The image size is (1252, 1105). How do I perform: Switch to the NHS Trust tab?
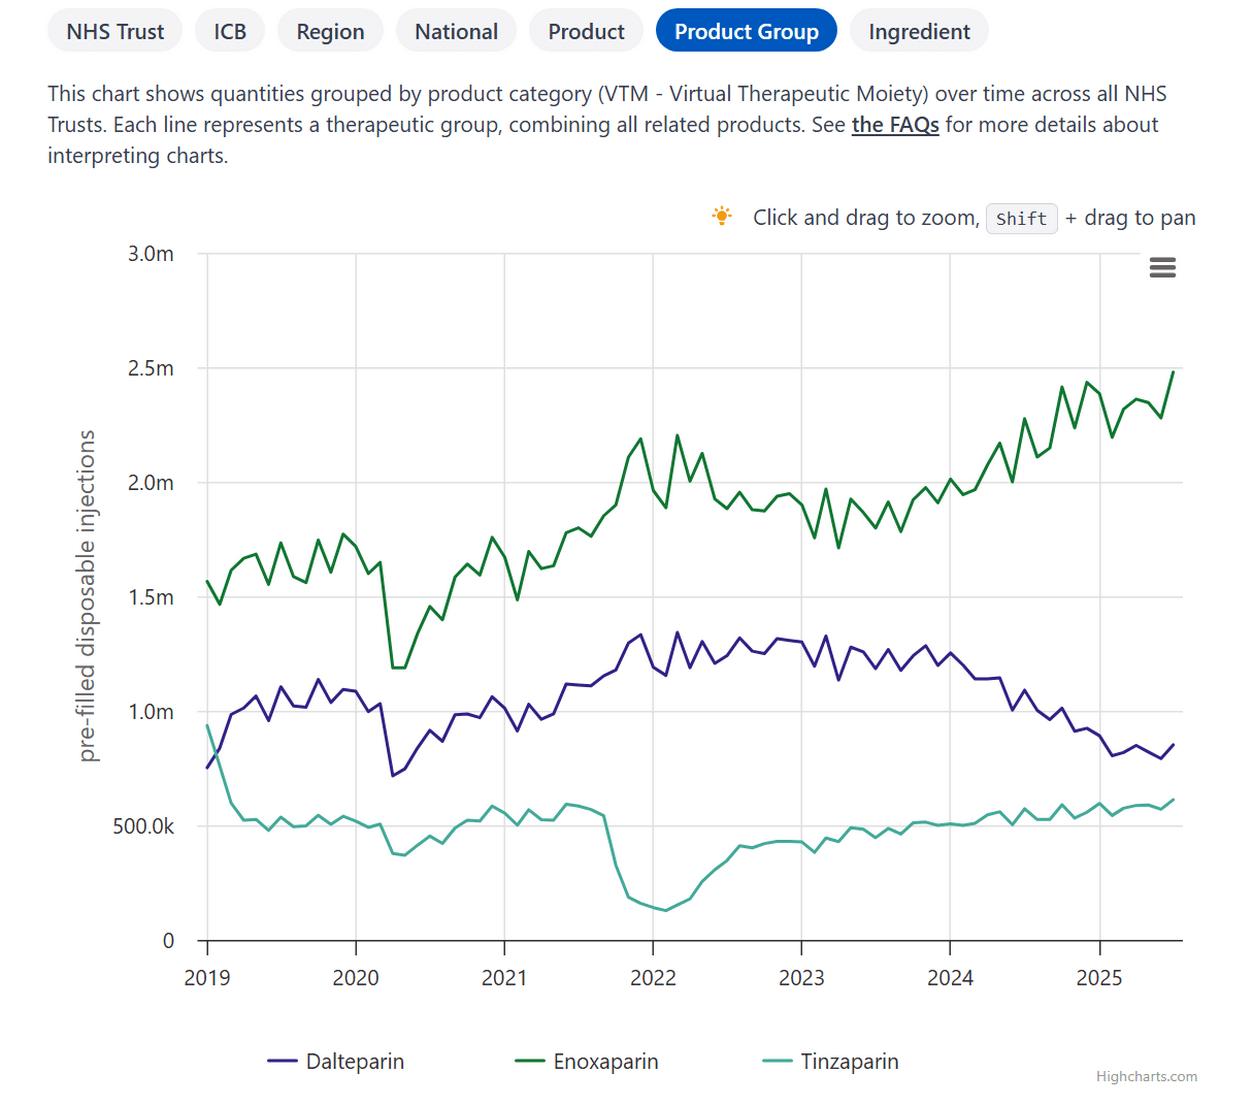coord(115,31)
